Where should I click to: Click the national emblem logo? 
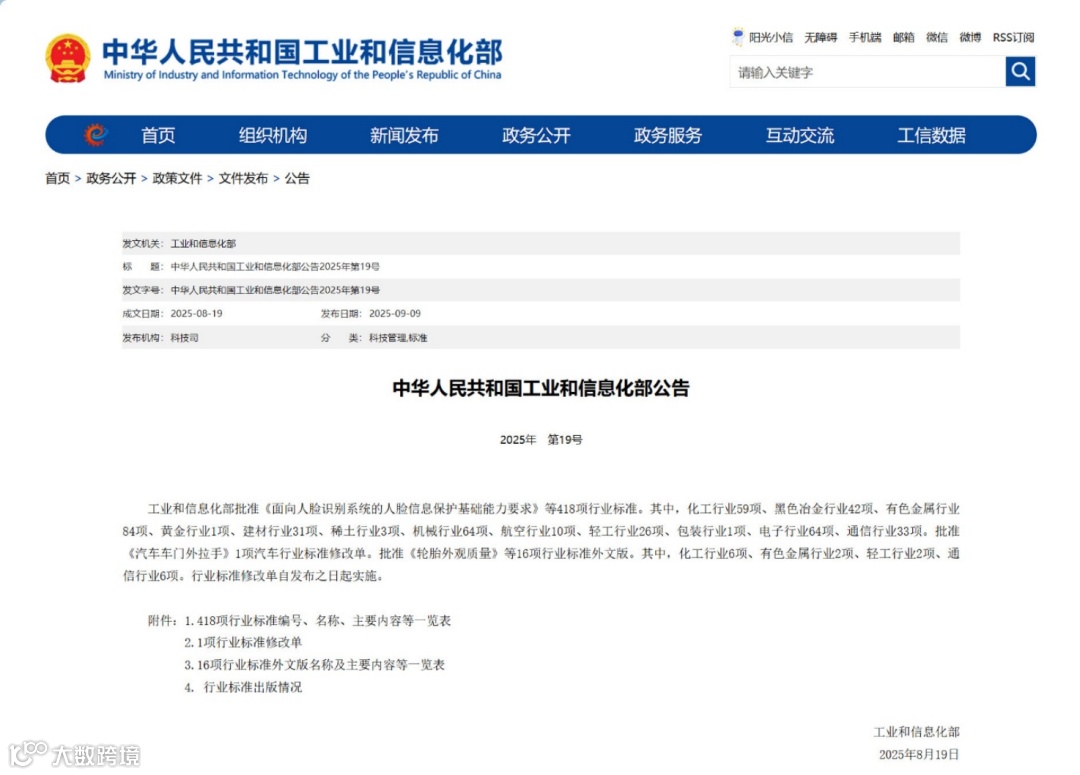click(68, 59)
